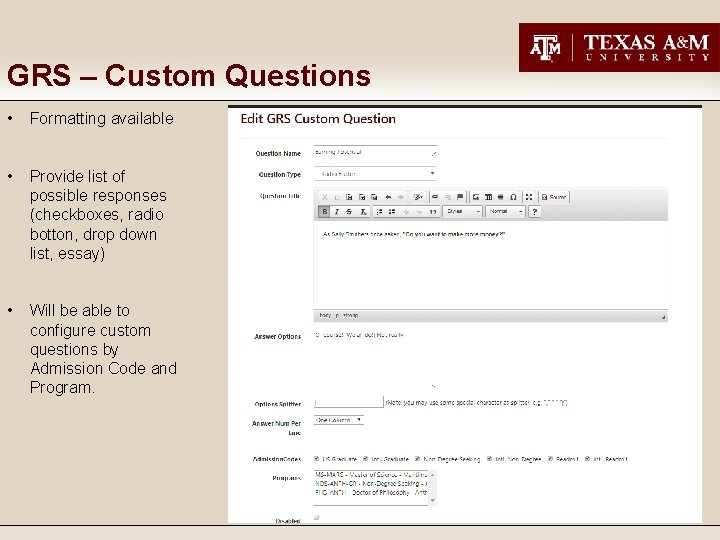Uncheck the US Graduate admission code
Image resolution: width=720 pixels, height=540 pixels.
click(316, 458)
